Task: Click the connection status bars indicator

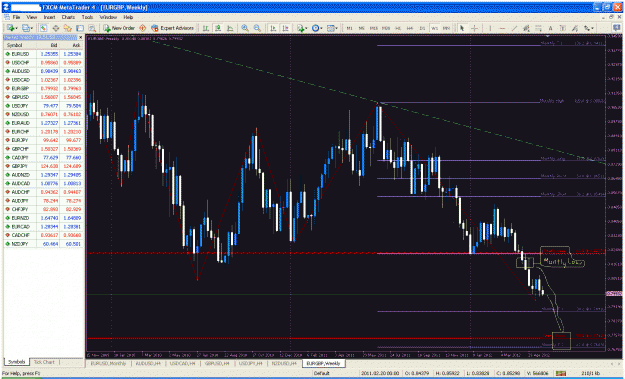Action: [562, 373]
